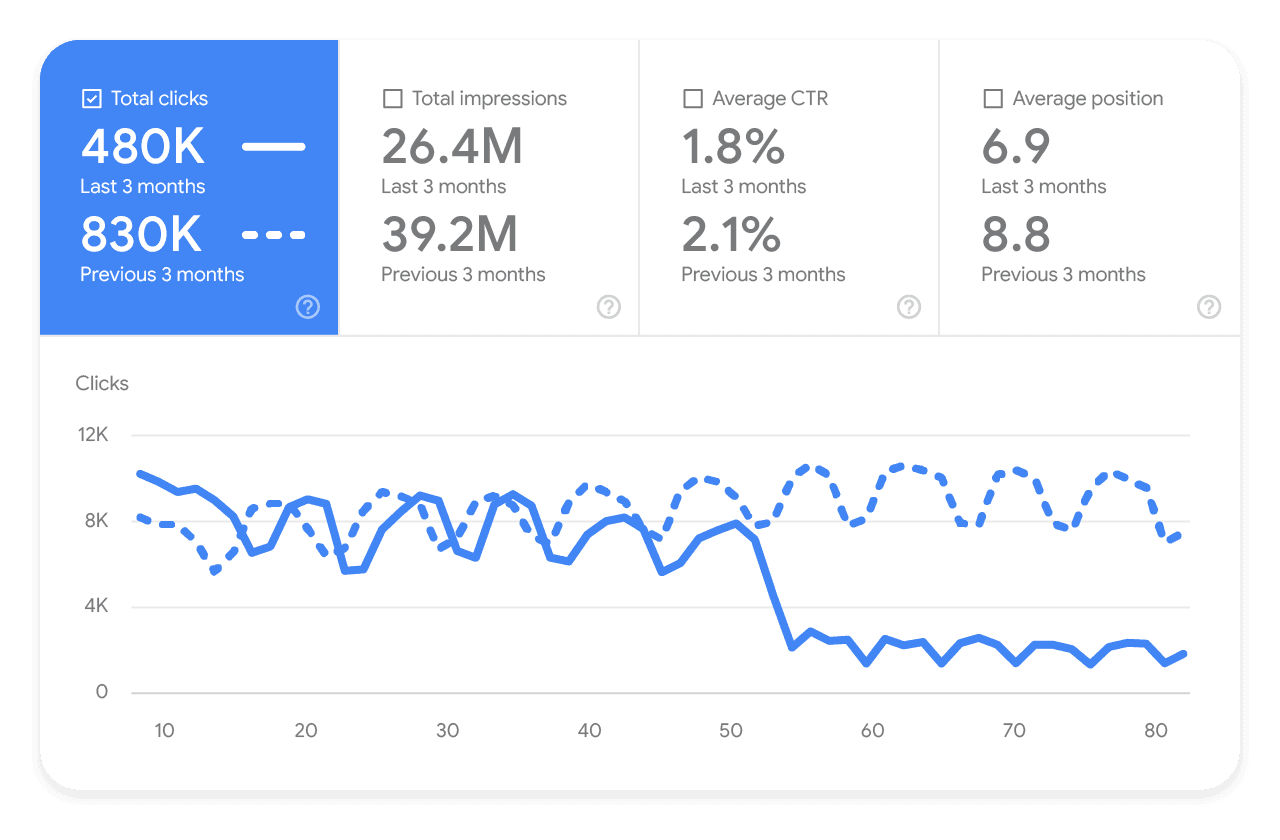Click the 26.4M impressions value
1280x840 pixels.
451,146
